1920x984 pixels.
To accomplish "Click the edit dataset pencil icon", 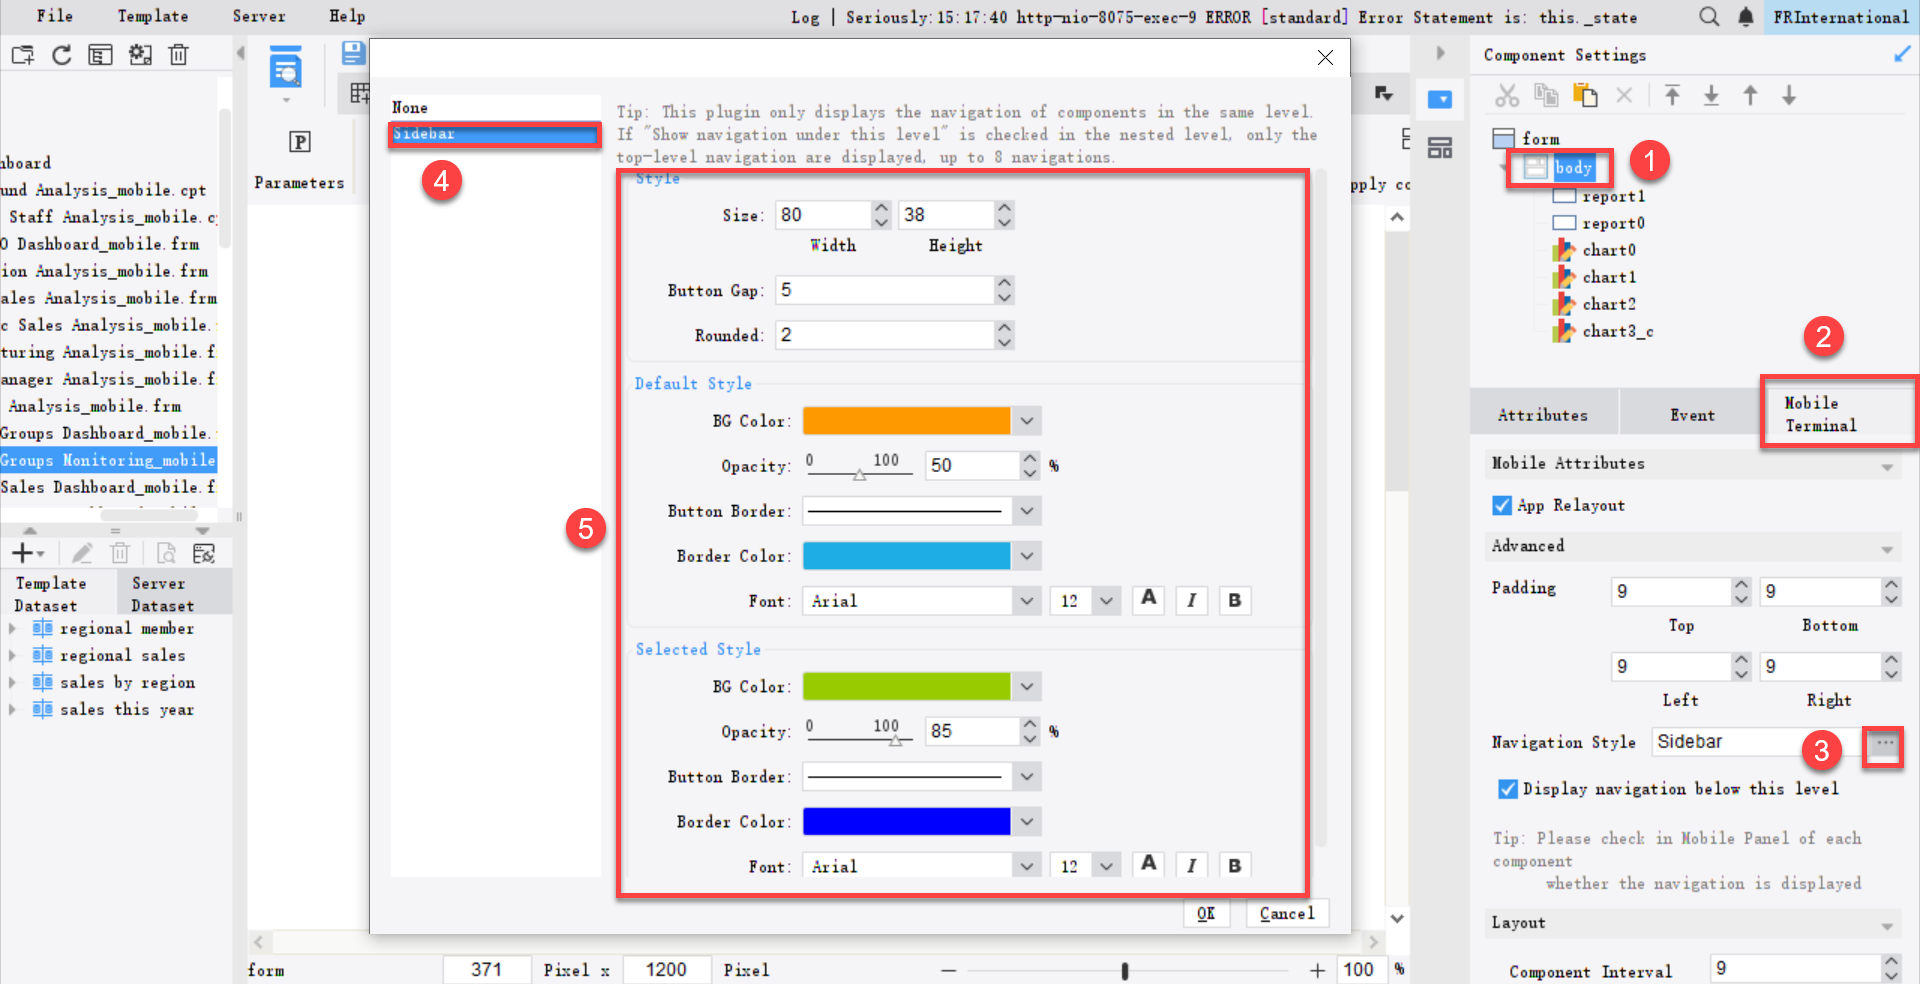I will pos(82,553).
